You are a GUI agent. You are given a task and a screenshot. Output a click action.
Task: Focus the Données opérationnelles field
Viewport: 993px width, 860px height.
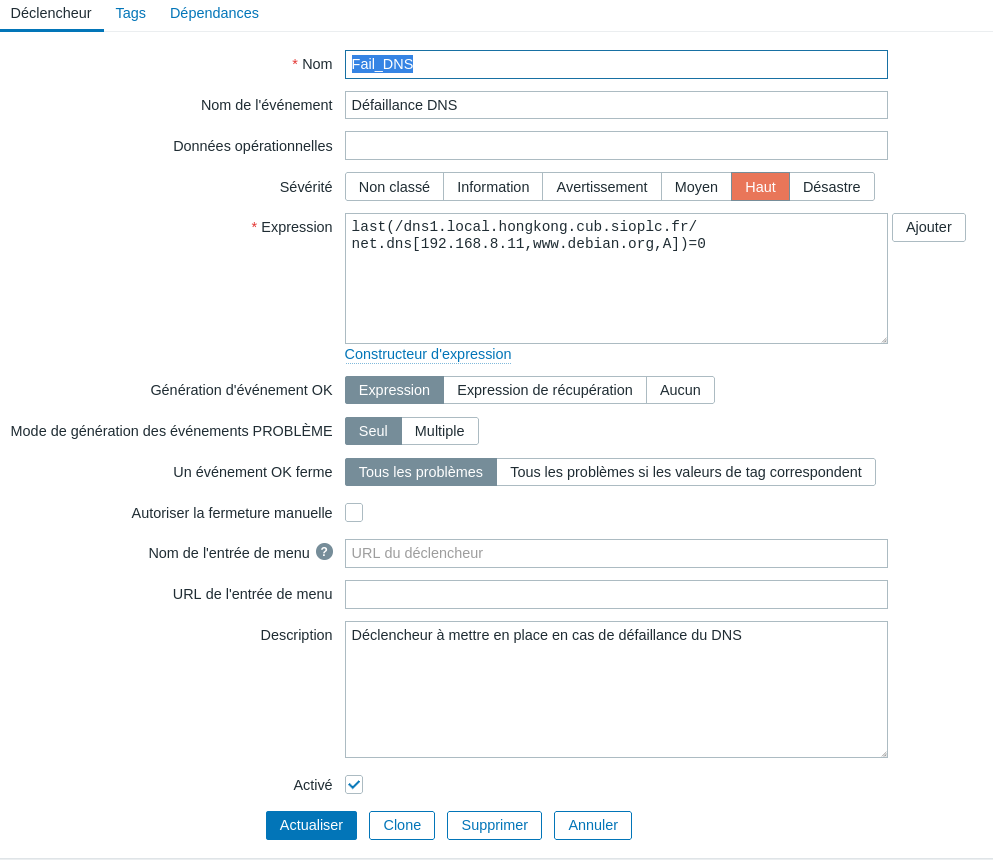point(616,146)
